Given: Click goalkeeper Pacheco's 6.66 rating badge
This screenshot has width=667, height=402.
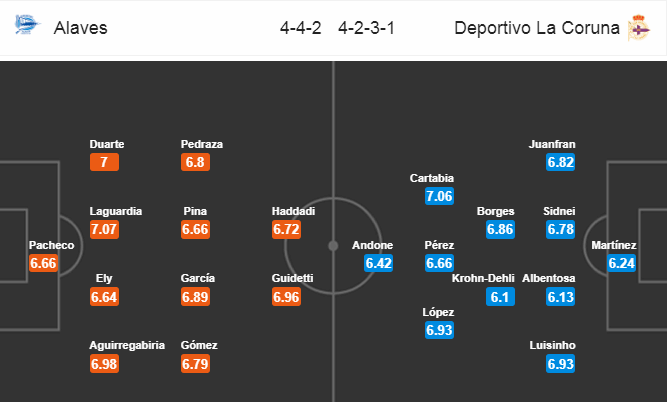Looking at the screenshot, I should (x=43, y=263).
